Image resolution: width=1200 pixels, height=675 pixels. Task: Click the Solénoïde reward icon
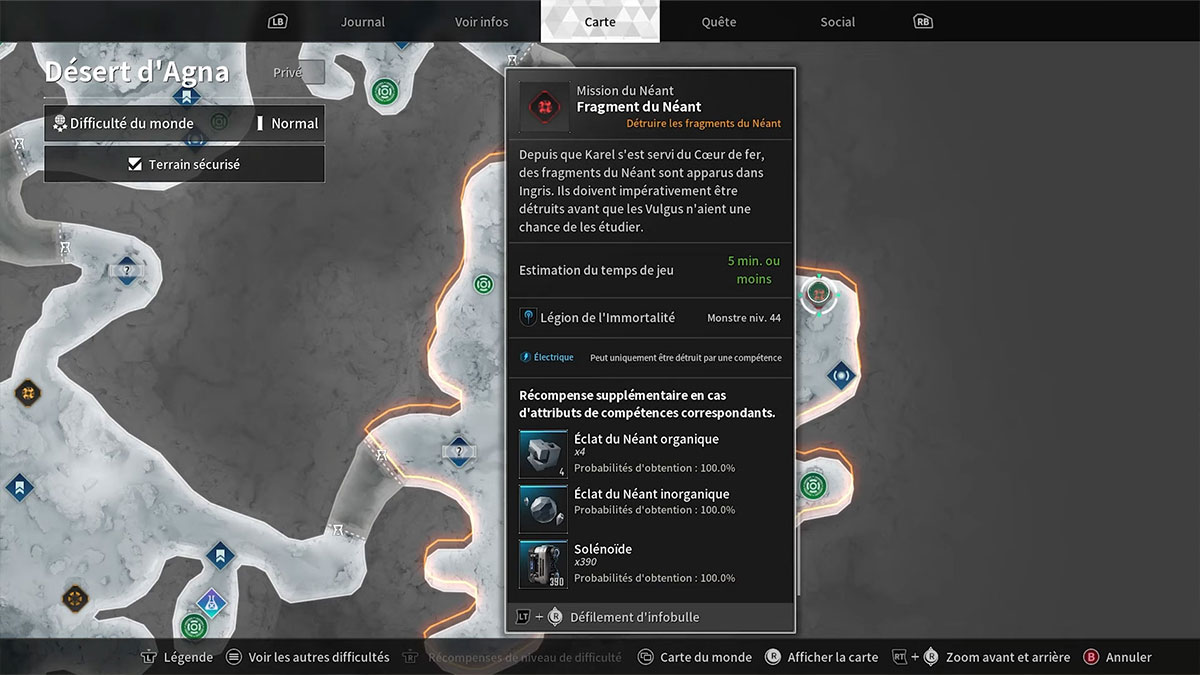click(x=543, y=563)
